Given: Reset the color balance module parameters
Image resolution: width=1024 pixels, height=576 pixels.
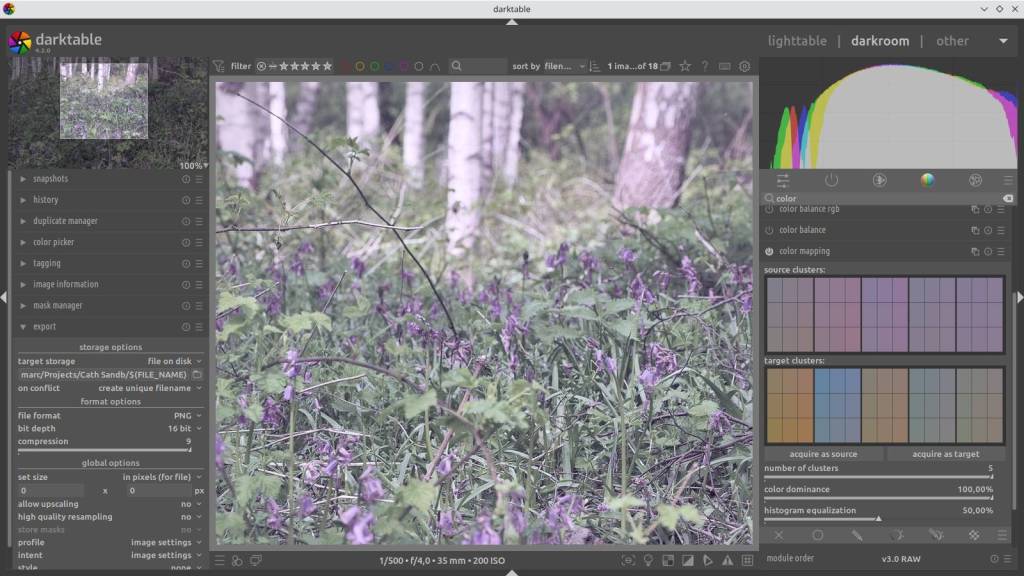Looking at the screenshot, I should 988,231.
